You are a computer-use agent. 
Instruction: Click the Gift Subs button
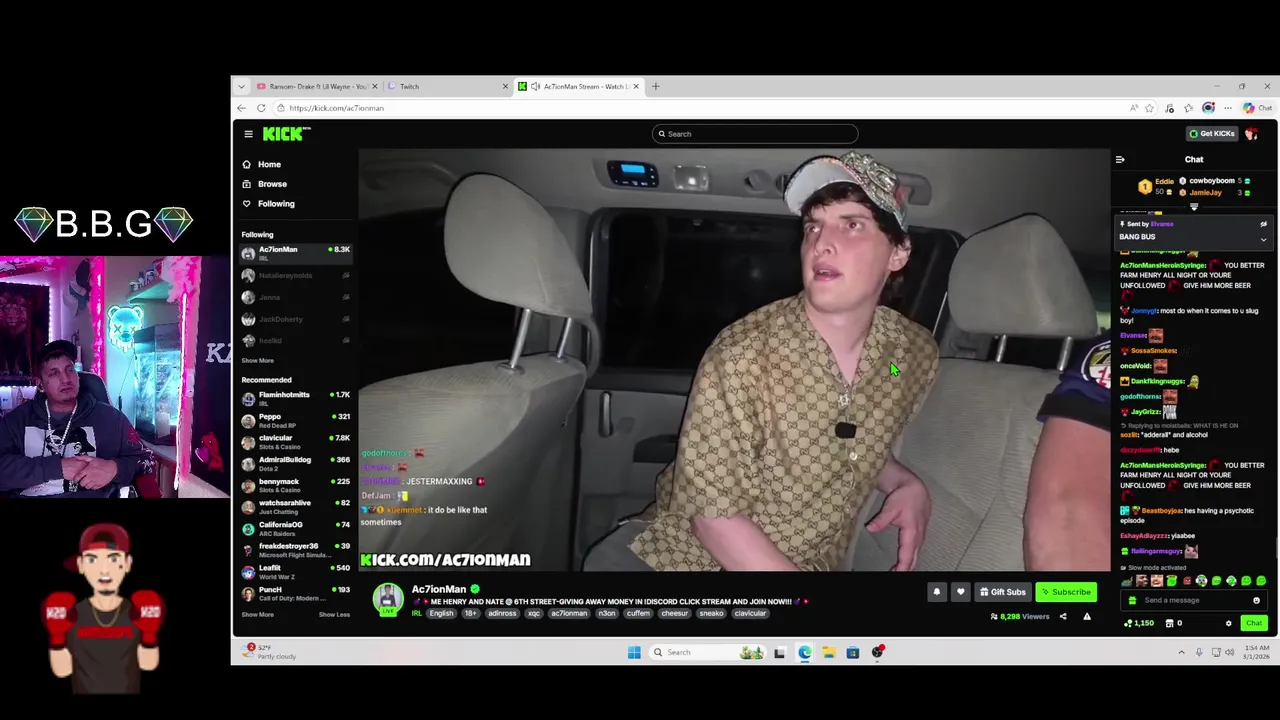(x=1003, y=592)
